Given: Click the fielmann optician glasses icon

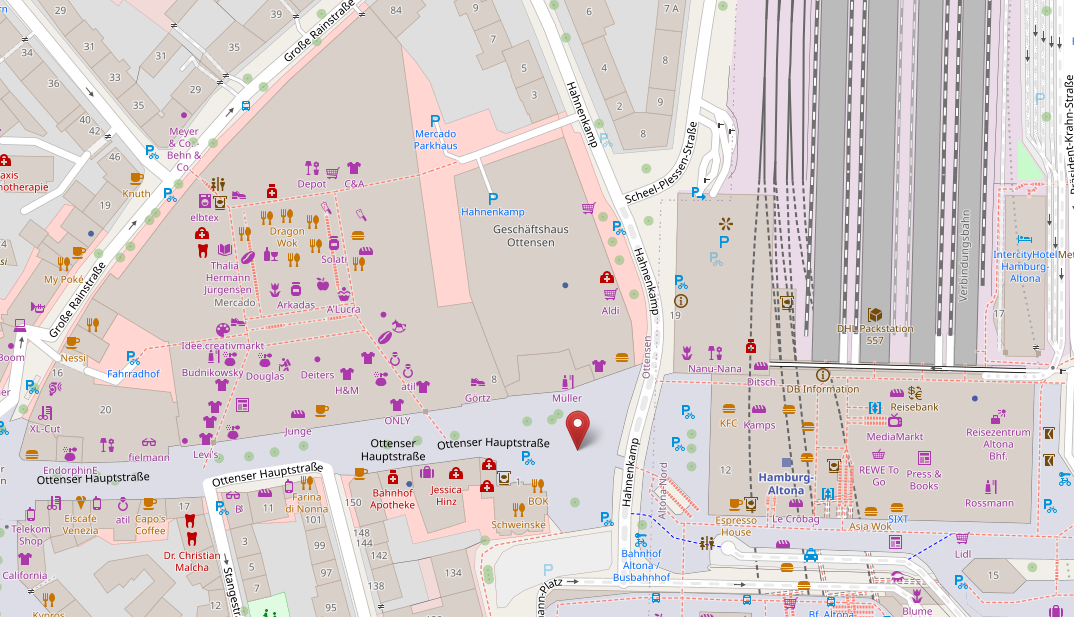Looking at the screenshot, I should point(149,442).
